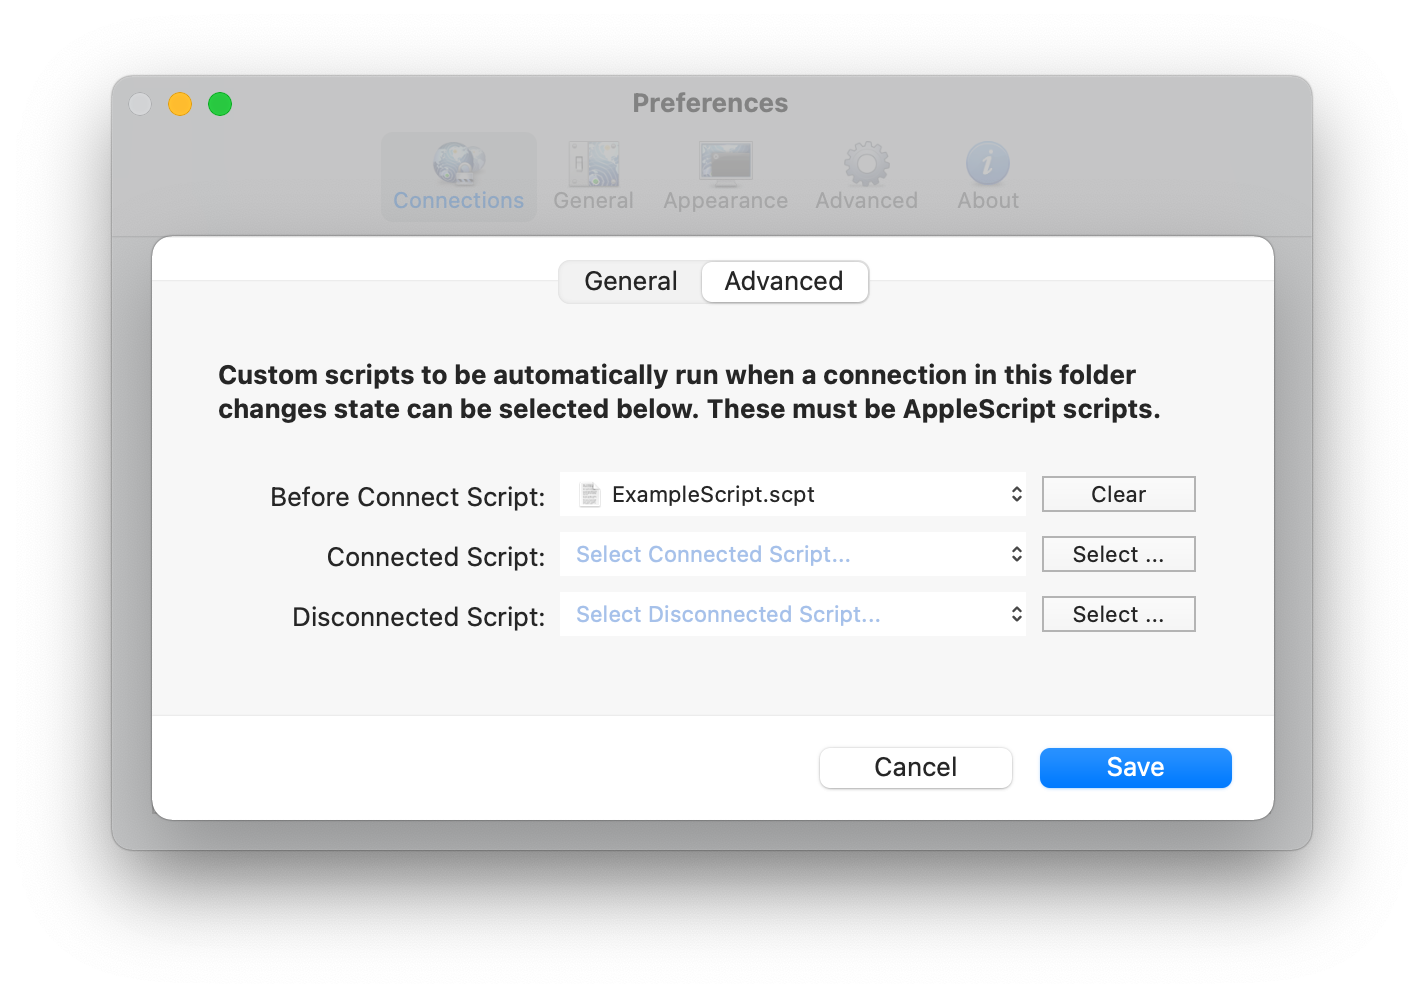Click the green zoom window button

(x=220, y=104)
